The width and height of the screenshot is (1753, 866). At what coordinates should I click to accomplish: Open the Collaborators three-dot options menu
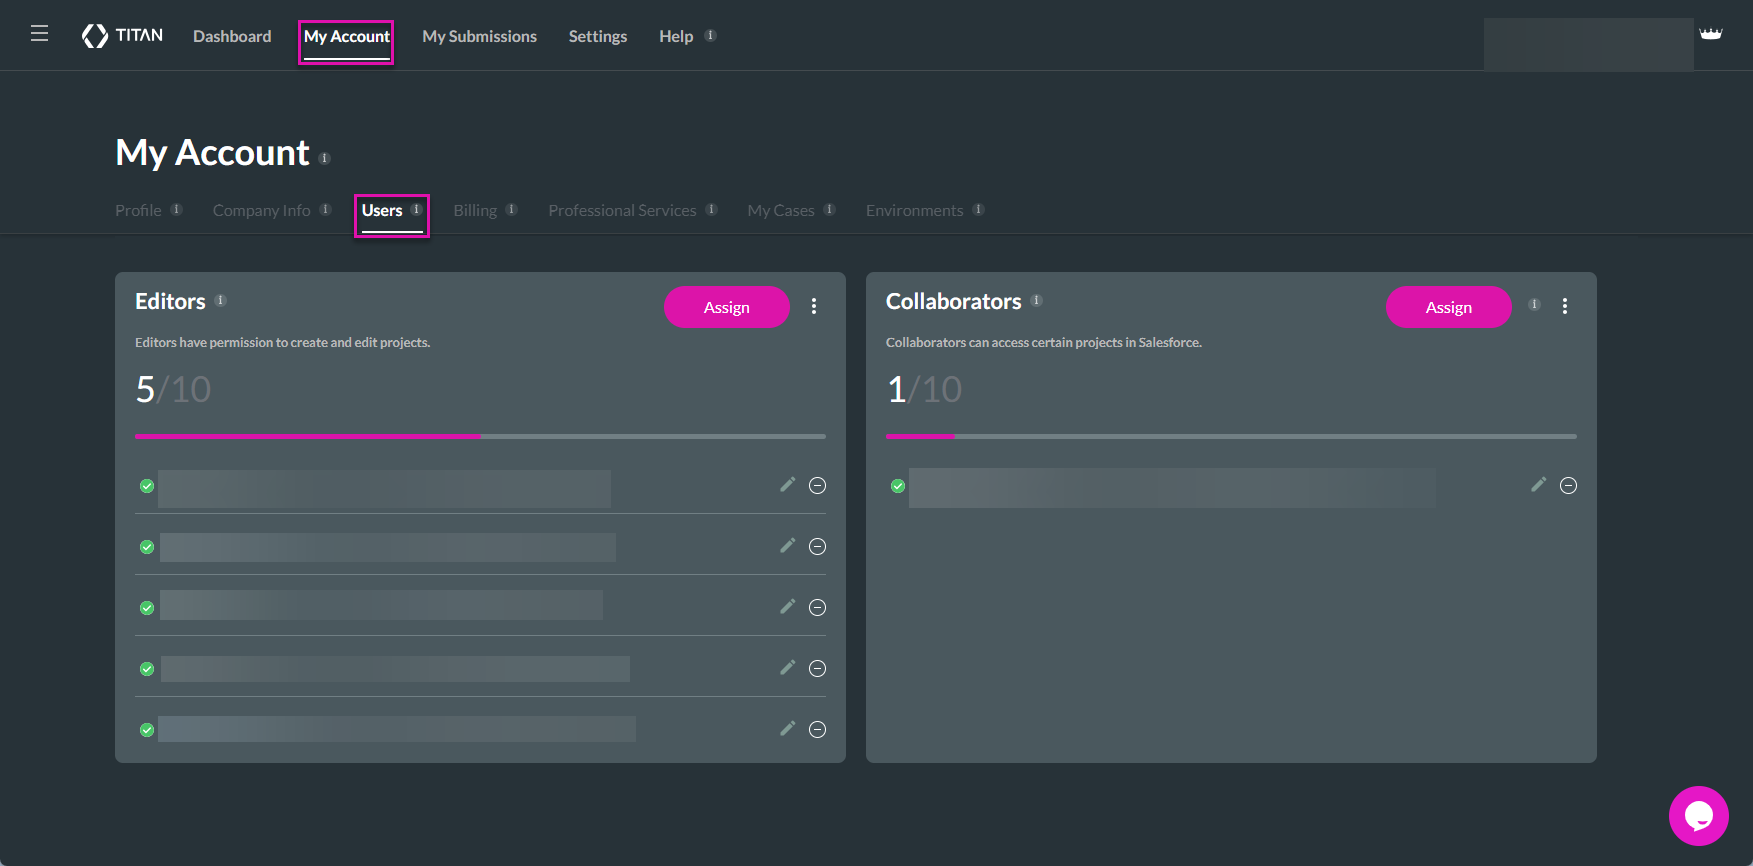pyautogui.click(x=1565, y=307)
